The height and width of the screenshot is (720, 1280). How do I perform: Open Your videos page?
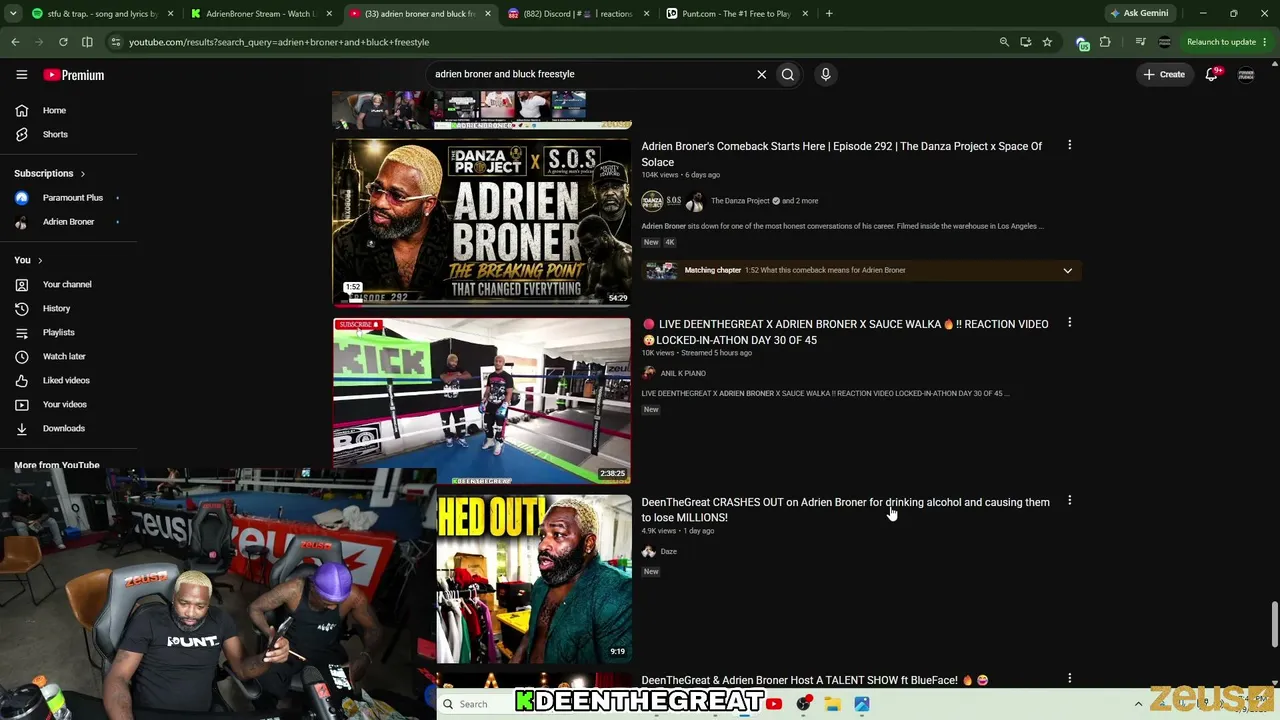[x=64, y=404]
